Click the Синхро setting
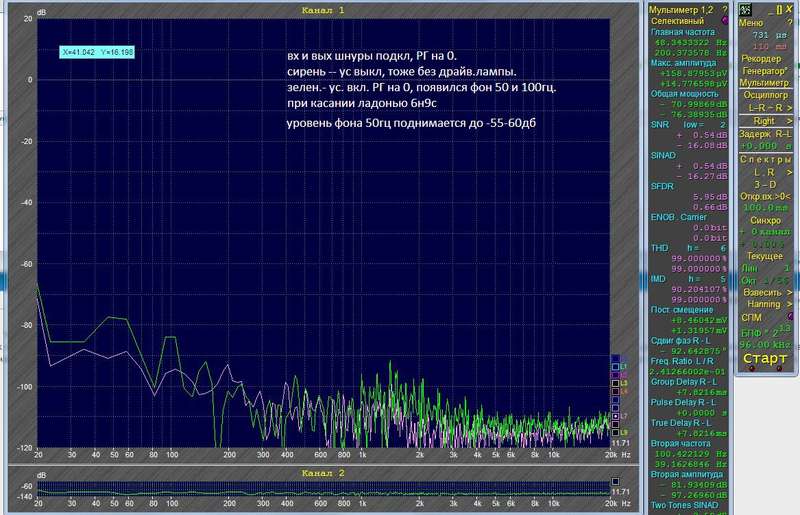This screenshot has height=515, width=800. click(x=765, y=220)
